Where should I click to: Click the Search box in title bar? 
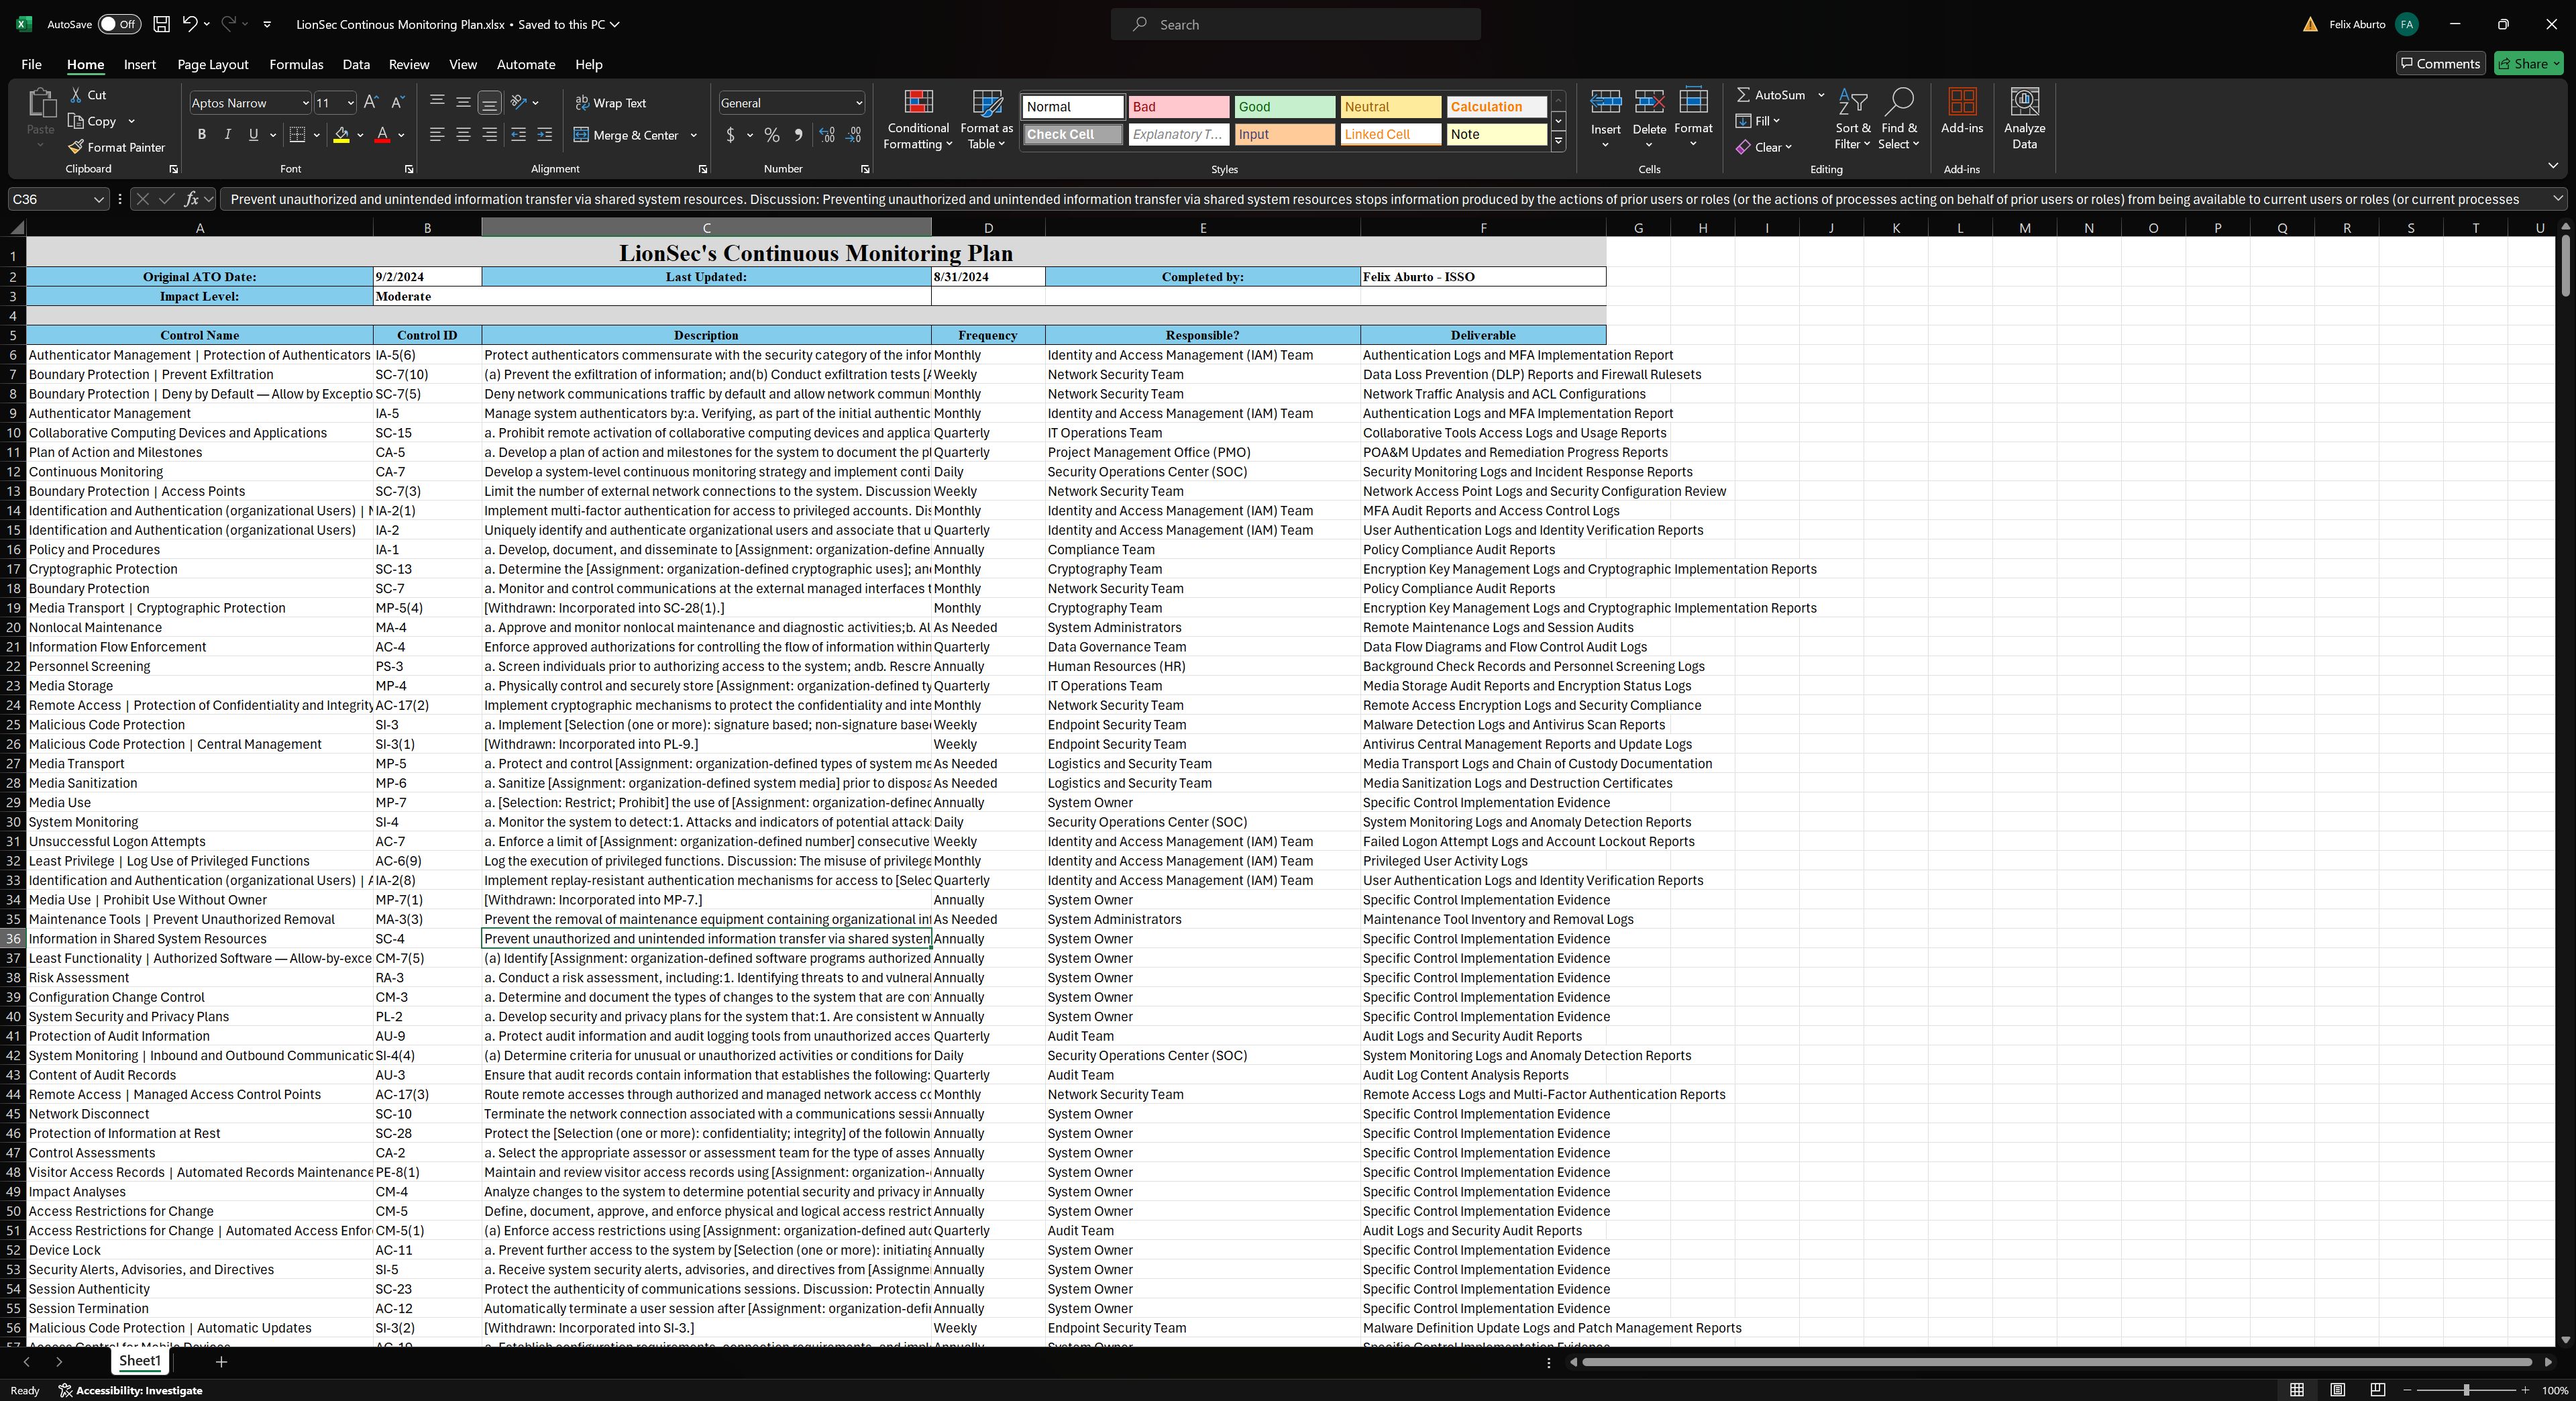click(1295, 24)
